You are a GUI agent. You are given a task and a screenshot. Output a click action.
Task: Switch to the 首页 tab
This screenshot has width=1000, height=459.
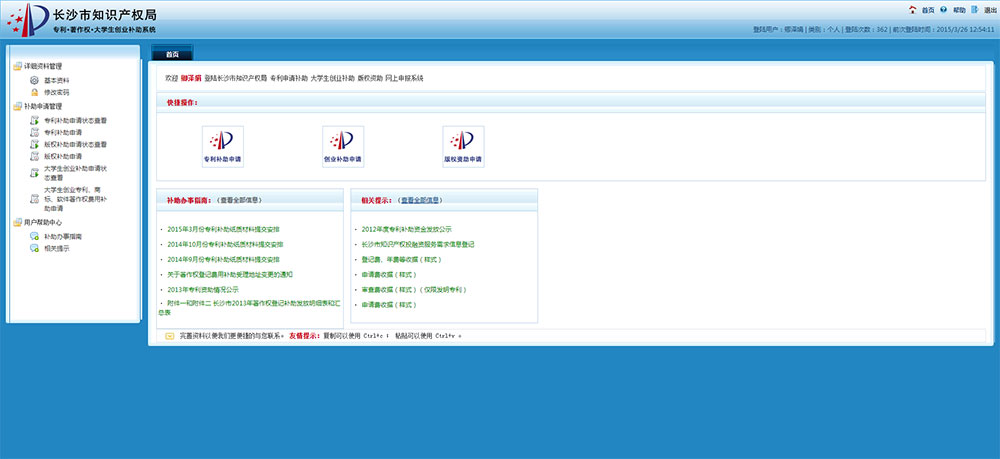pyautogui.click(x=172, y=54)
